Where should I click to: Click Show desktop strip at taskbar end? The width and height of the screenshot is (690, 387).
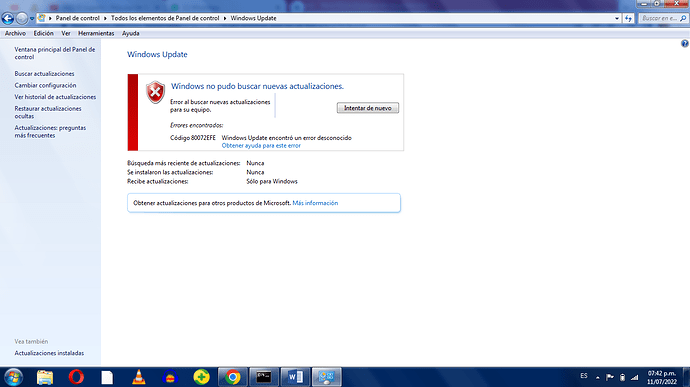tap(686, 377)
